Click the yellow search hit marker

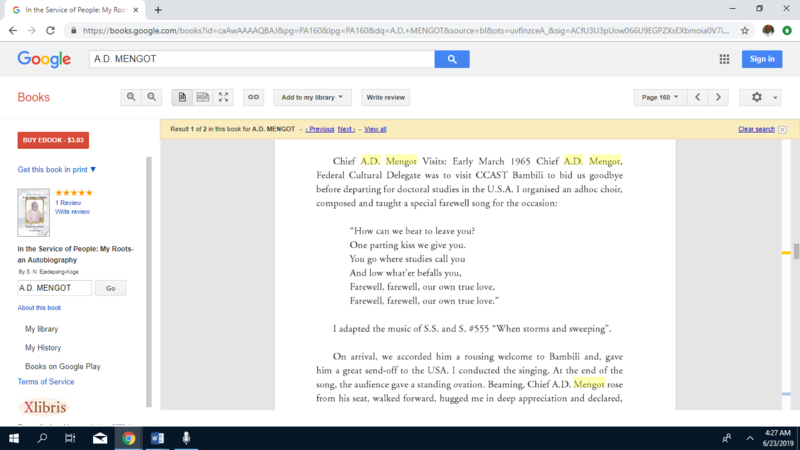(x=786, y=253)
